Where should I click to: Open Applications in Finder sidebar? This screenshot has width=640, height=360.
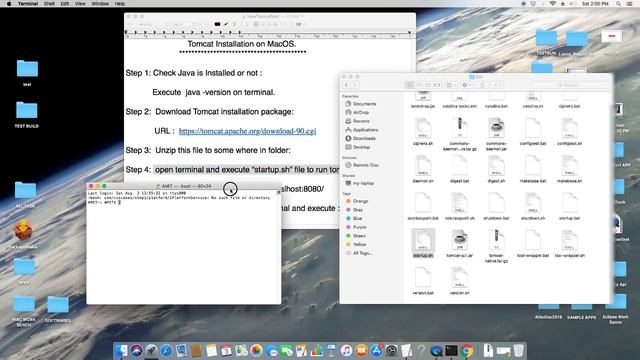tap(362, 130)
